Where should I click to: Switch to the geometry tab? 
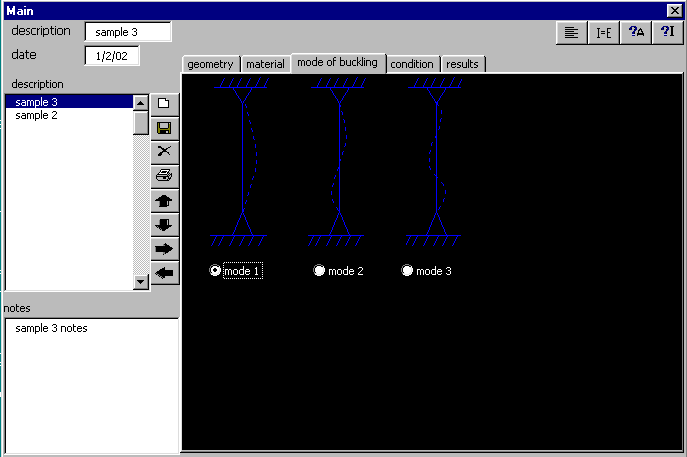click(210, 64)
